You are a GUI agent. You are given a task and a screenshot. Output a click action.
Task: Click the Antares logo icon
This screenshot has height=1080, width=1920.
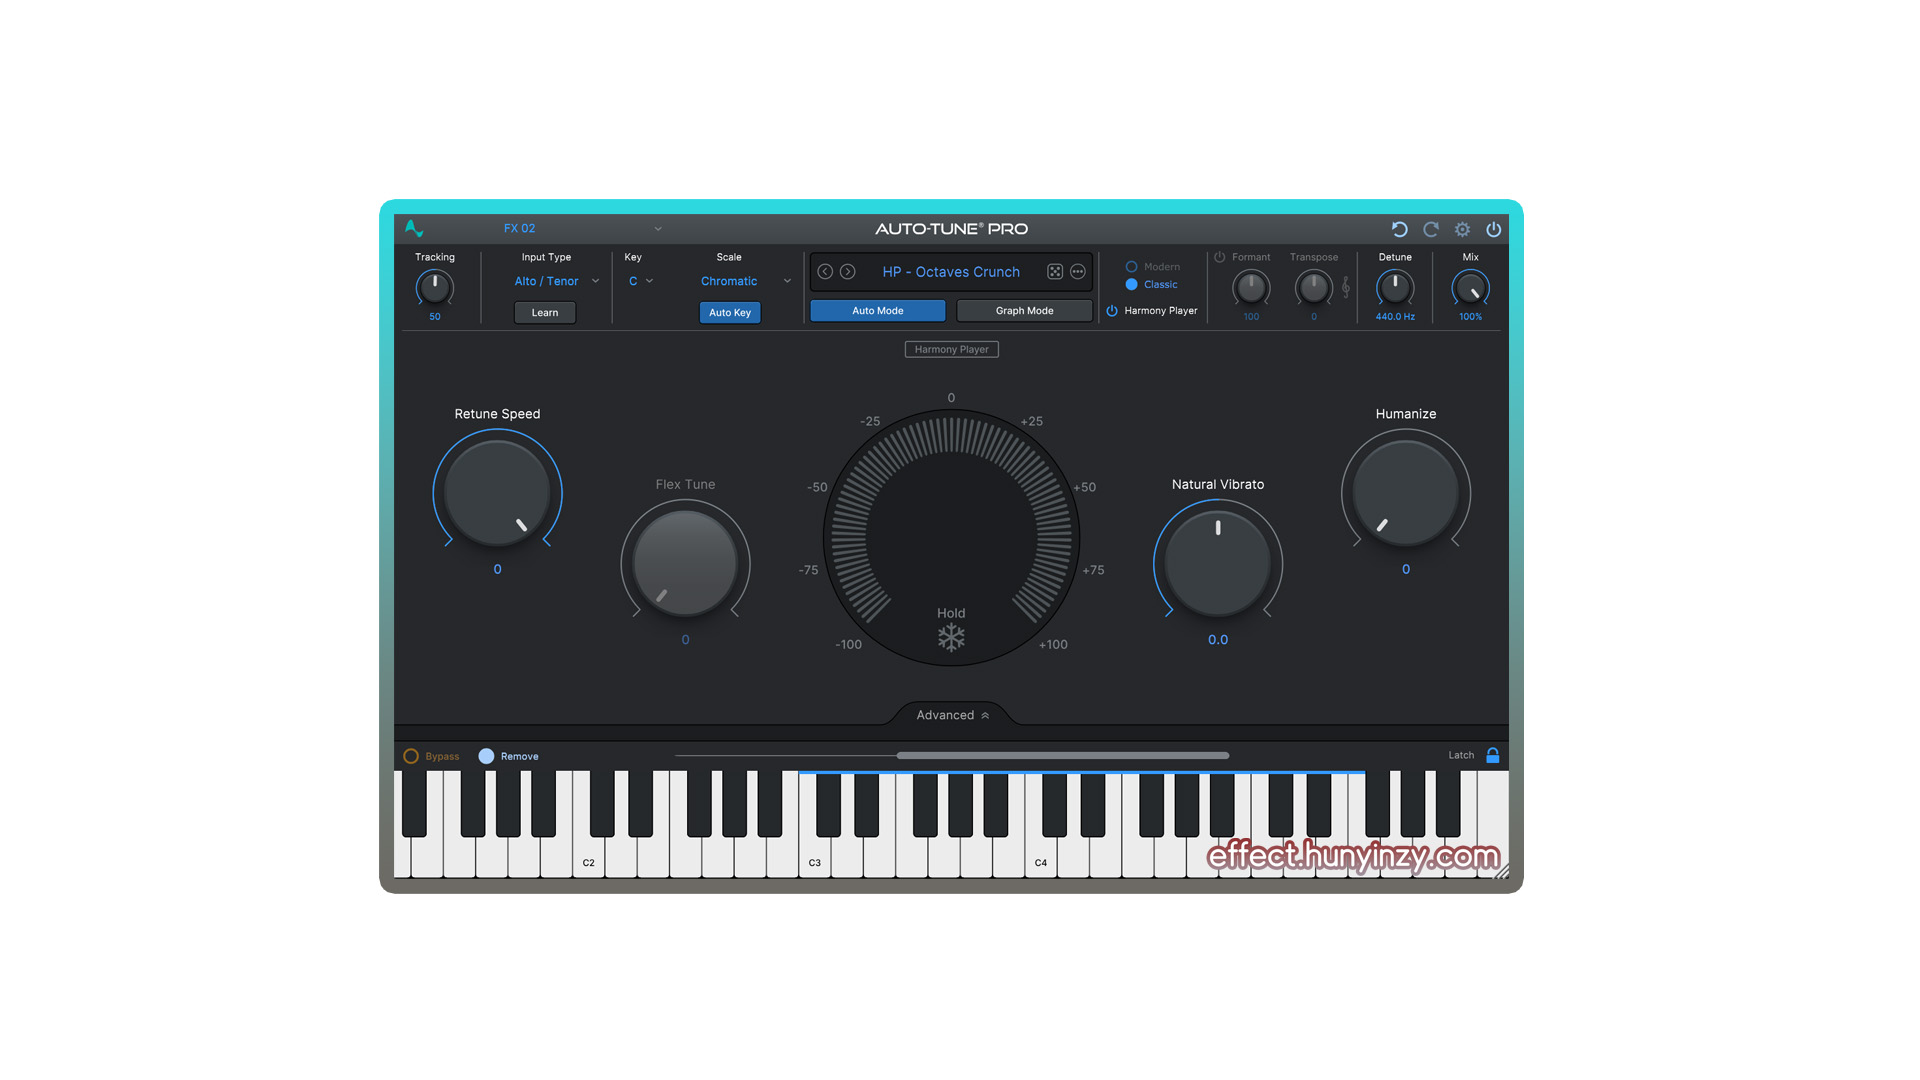point(413,228)
